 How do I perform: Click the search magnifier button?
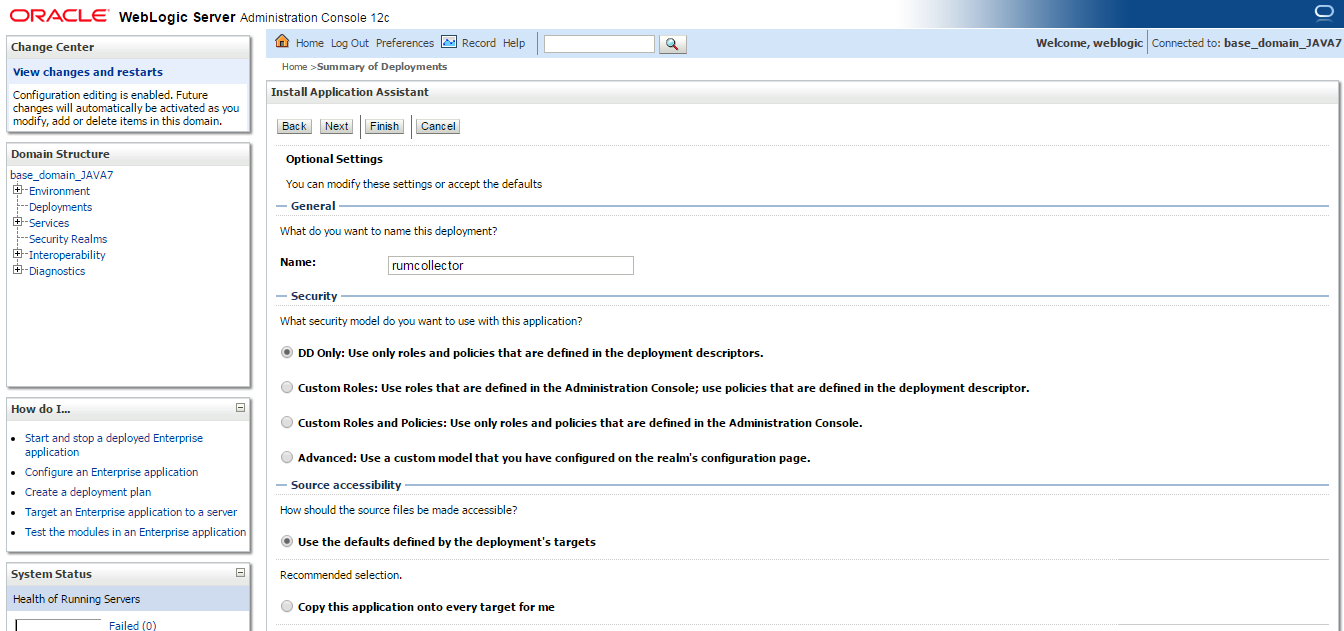click(x=673, y=44)
